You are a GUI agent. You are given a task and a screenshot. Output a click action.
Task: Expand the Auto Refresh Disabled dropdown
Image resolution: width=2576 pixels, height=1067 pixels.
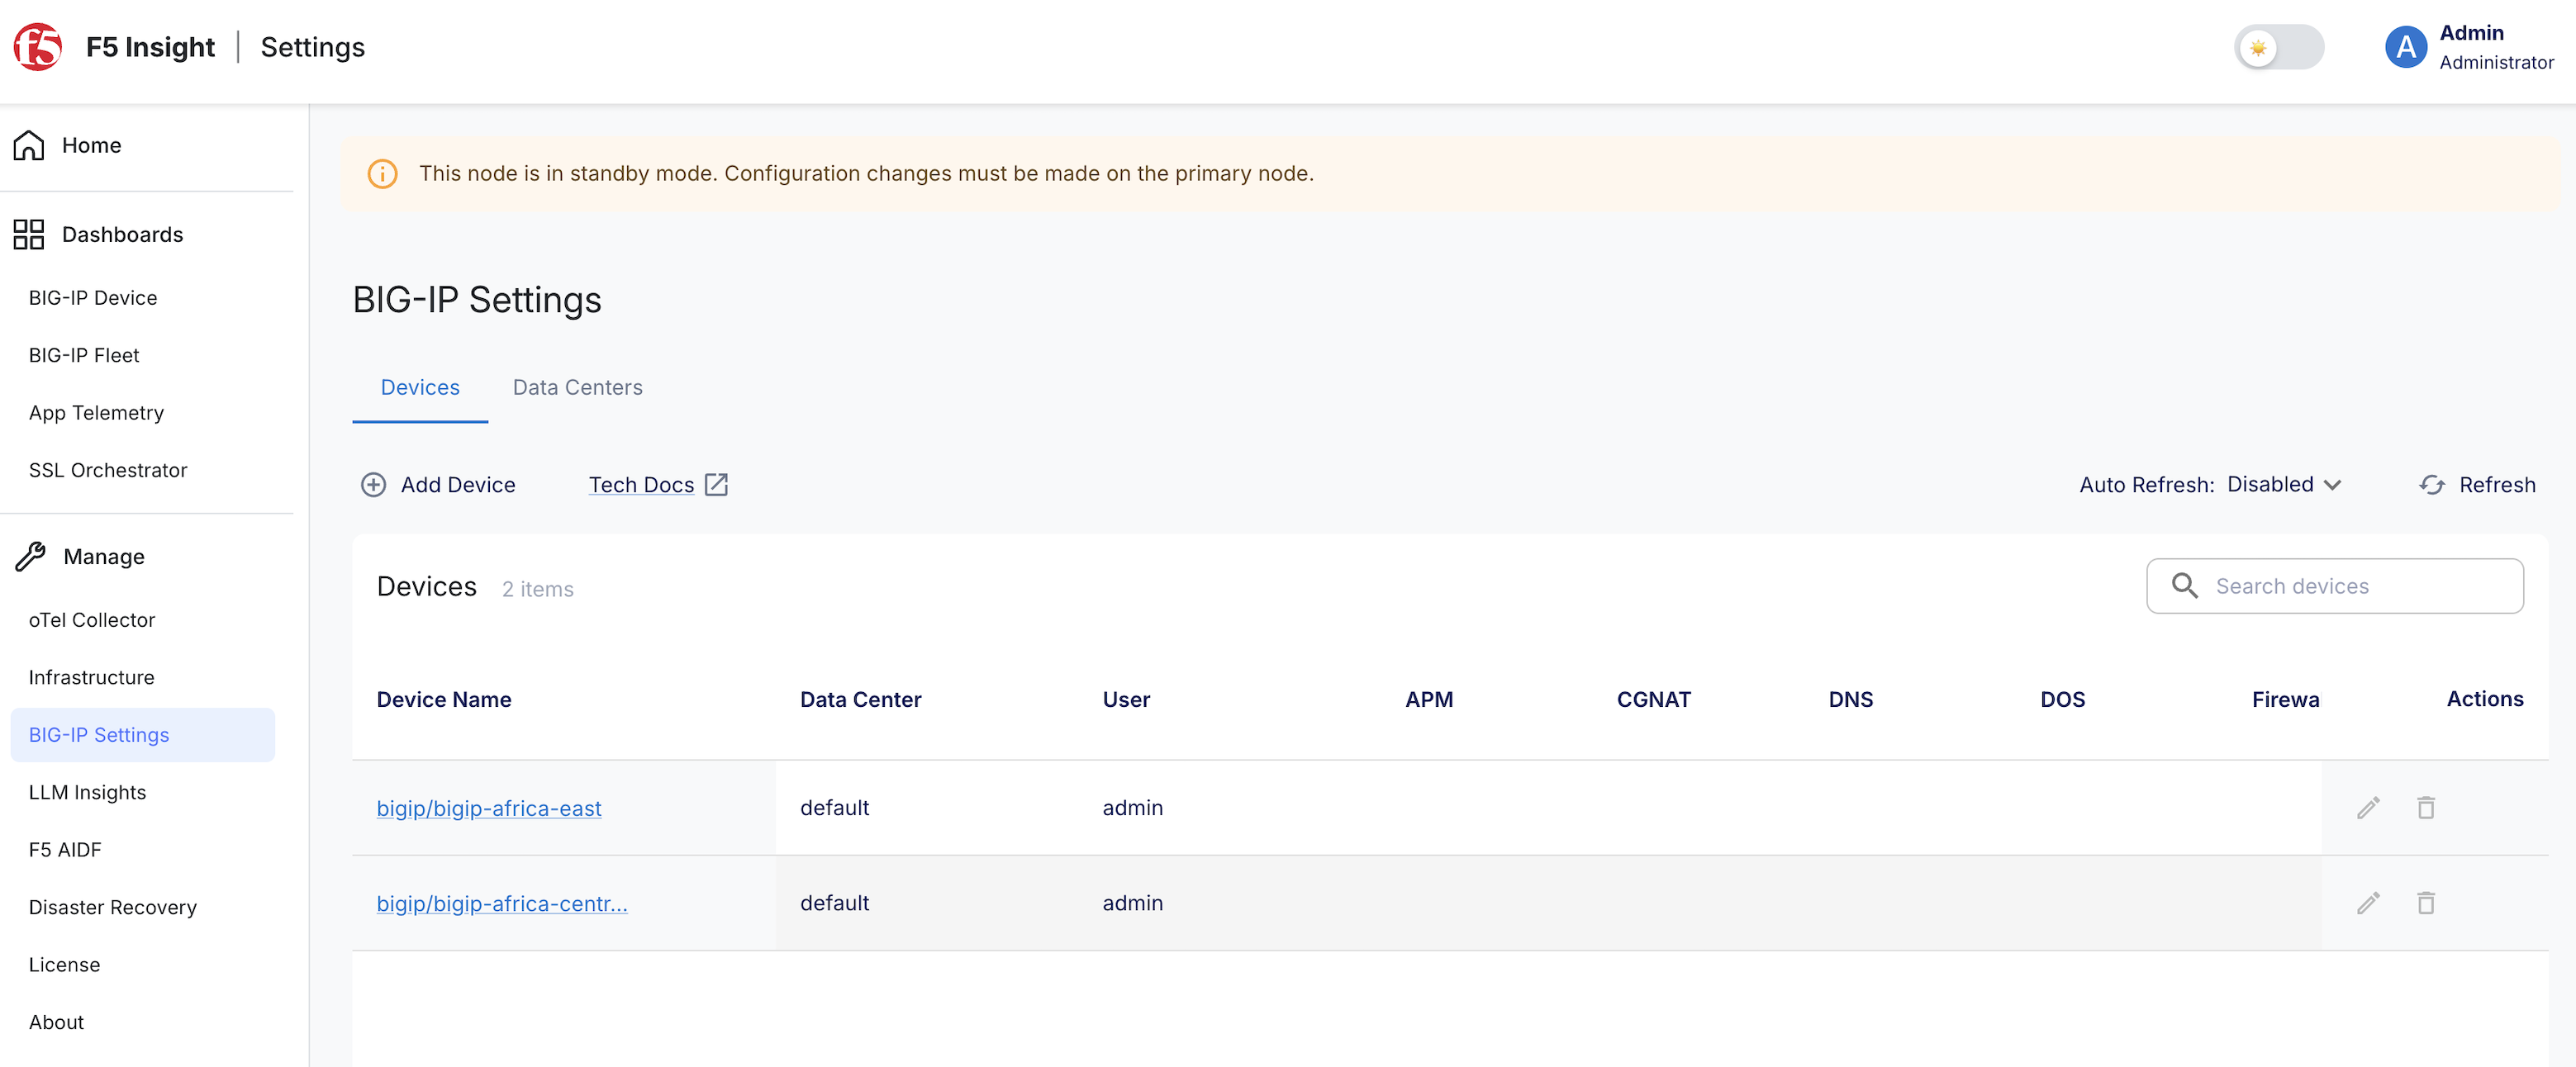coord(2284,485)
